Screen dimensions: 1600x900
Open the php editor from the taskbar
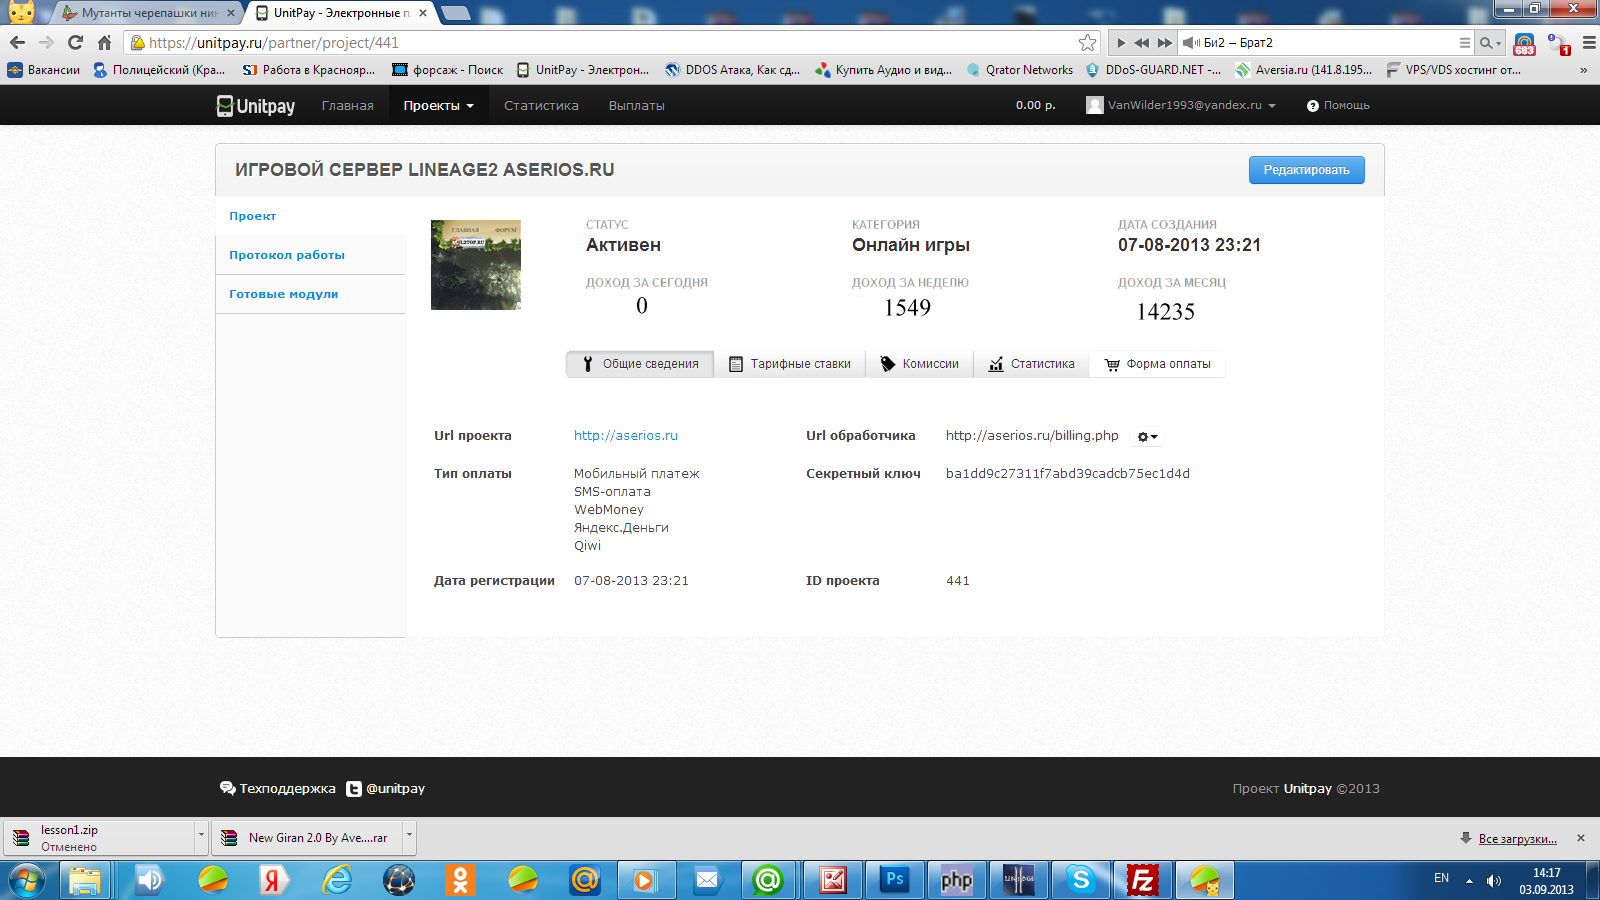(x=957, y=881)
